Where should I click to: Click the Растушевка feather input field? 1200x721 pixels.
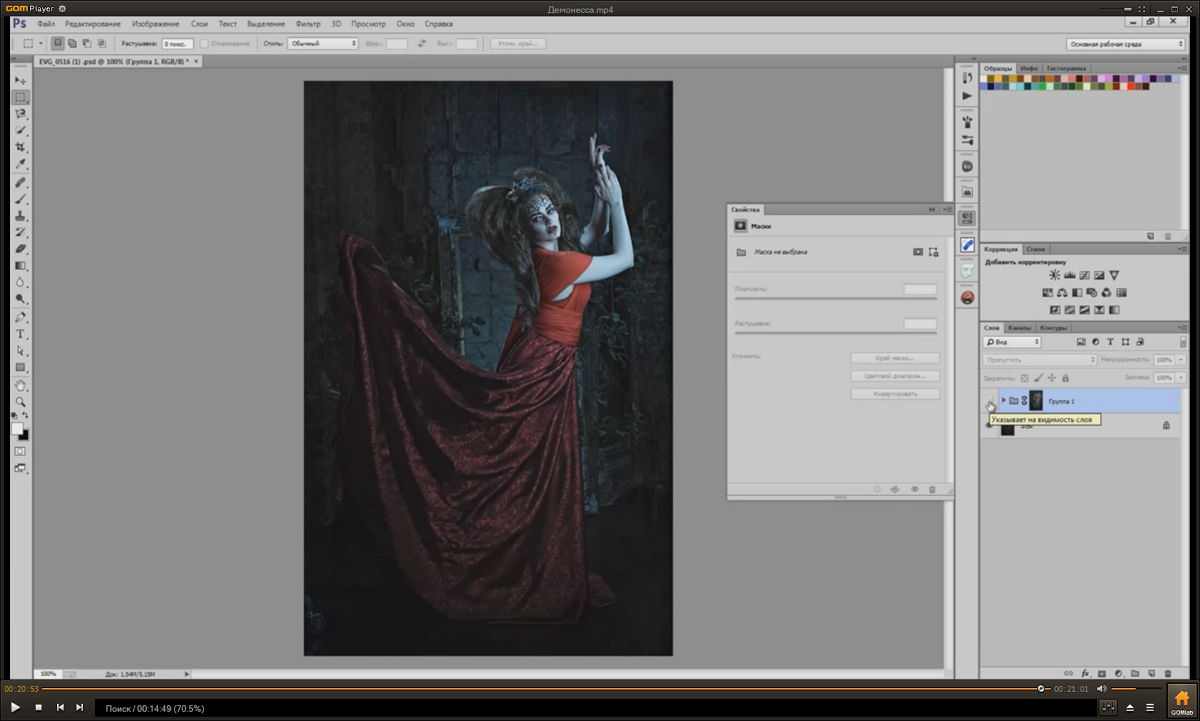click(178, 44)
